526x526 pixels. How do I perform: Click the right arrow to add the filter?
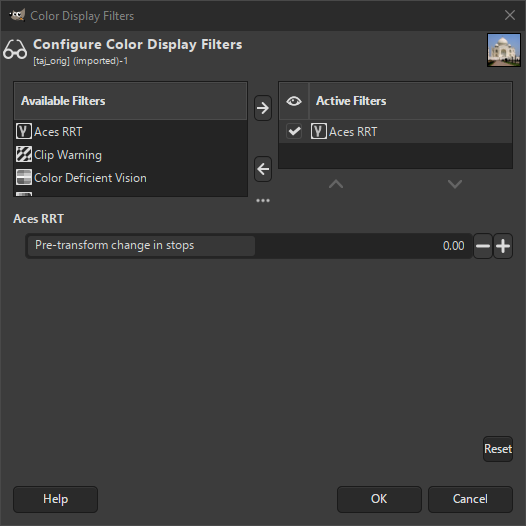click(x=263, y=108)
